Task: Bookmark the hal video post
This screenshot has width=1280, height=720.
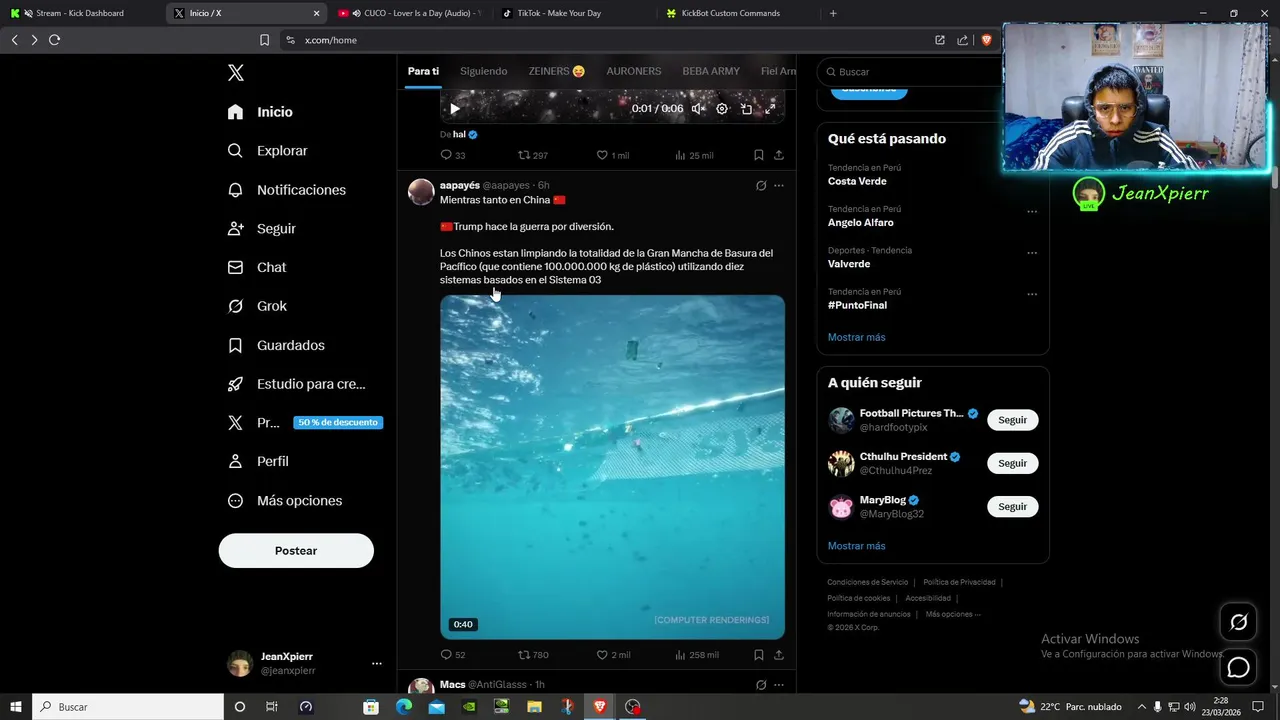Action: (x=759, y=155)
